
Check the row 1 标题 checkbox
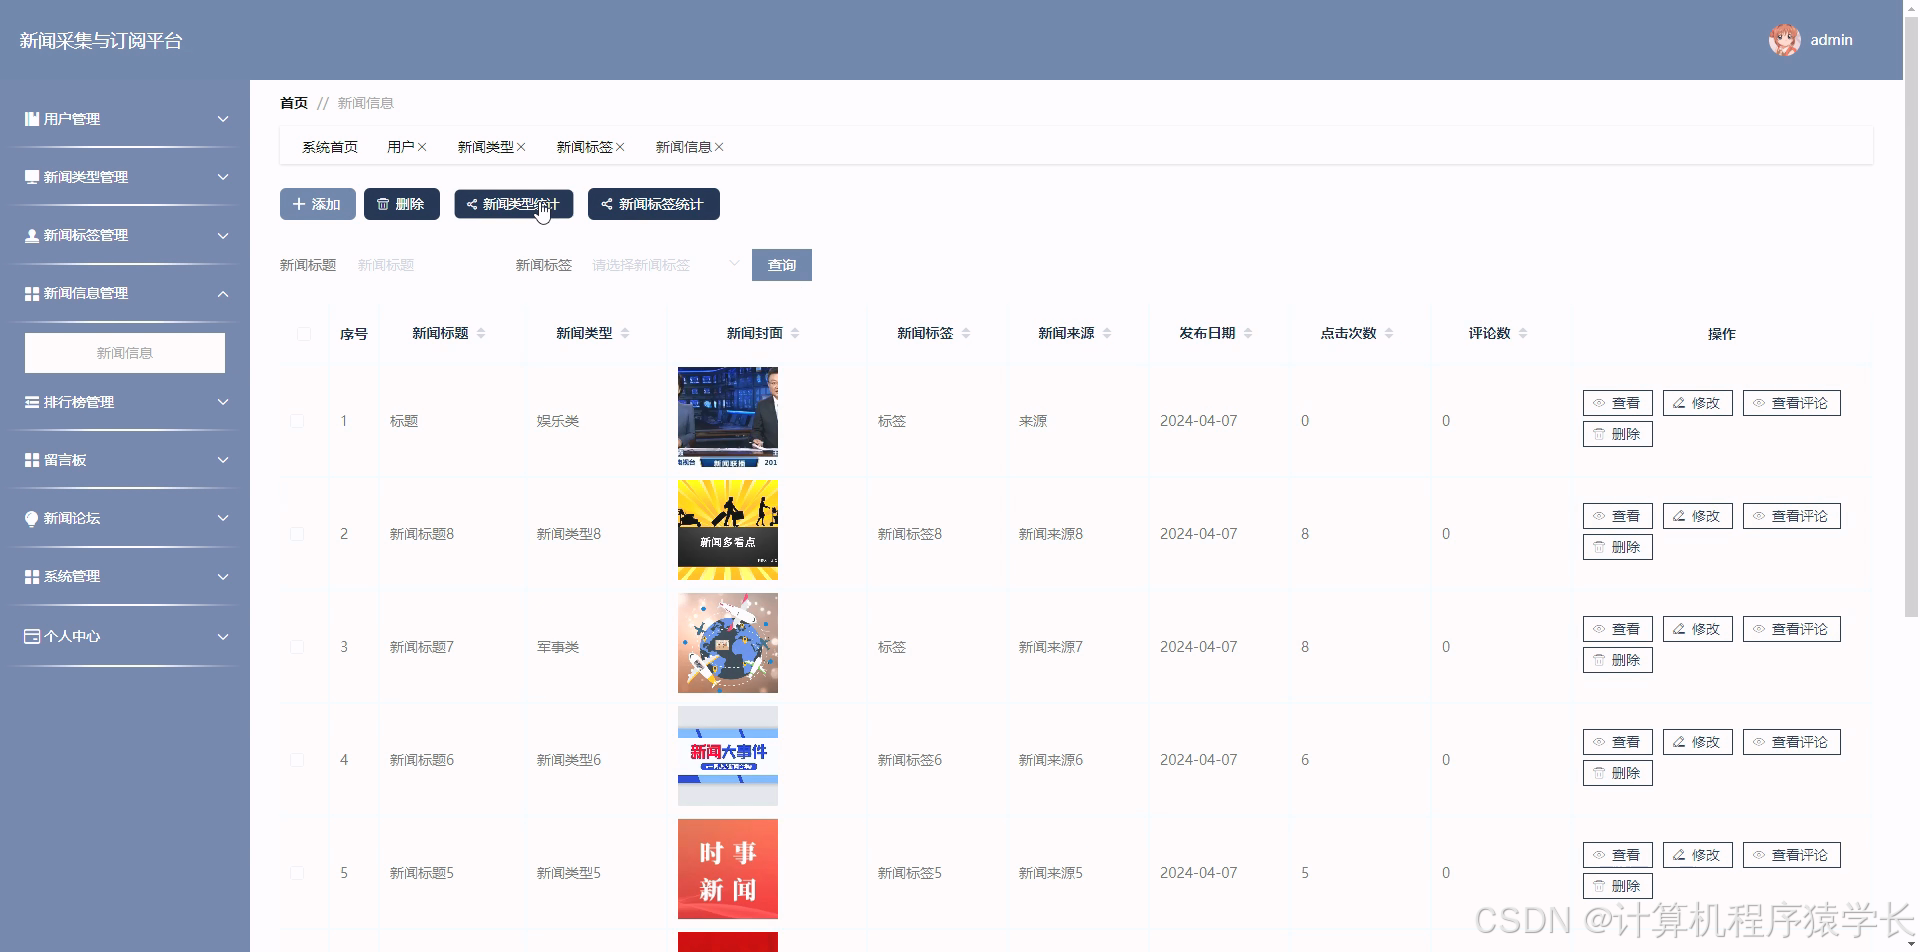tap(297, 421)
